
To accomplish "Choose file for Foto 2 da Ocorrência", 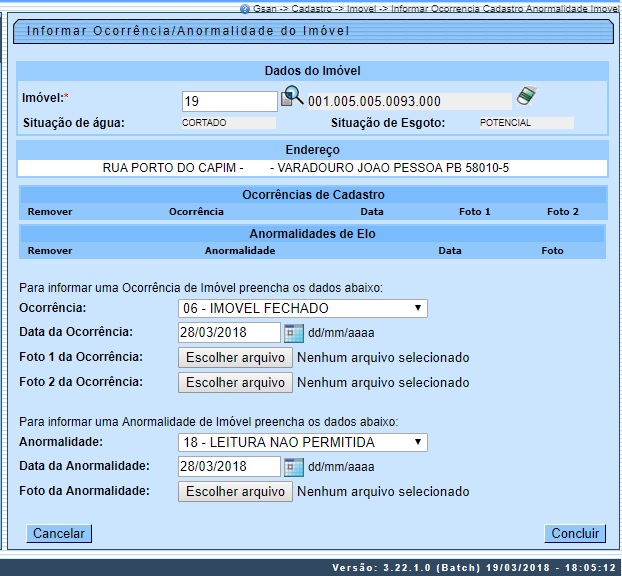I will [235, 382].
